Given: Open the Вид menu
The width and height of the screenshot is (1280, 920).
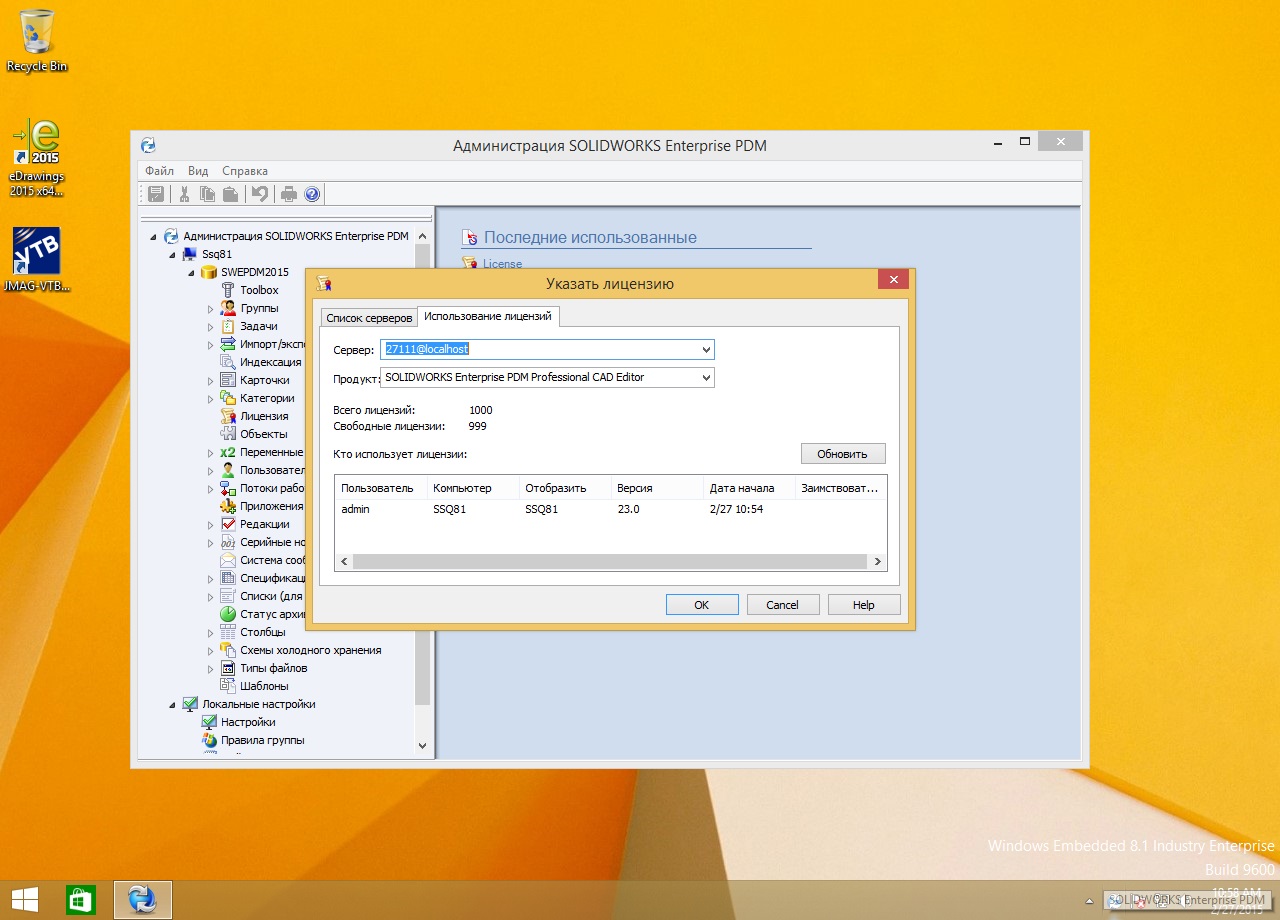Looking at the screenshot, I should tap(198, 171).
